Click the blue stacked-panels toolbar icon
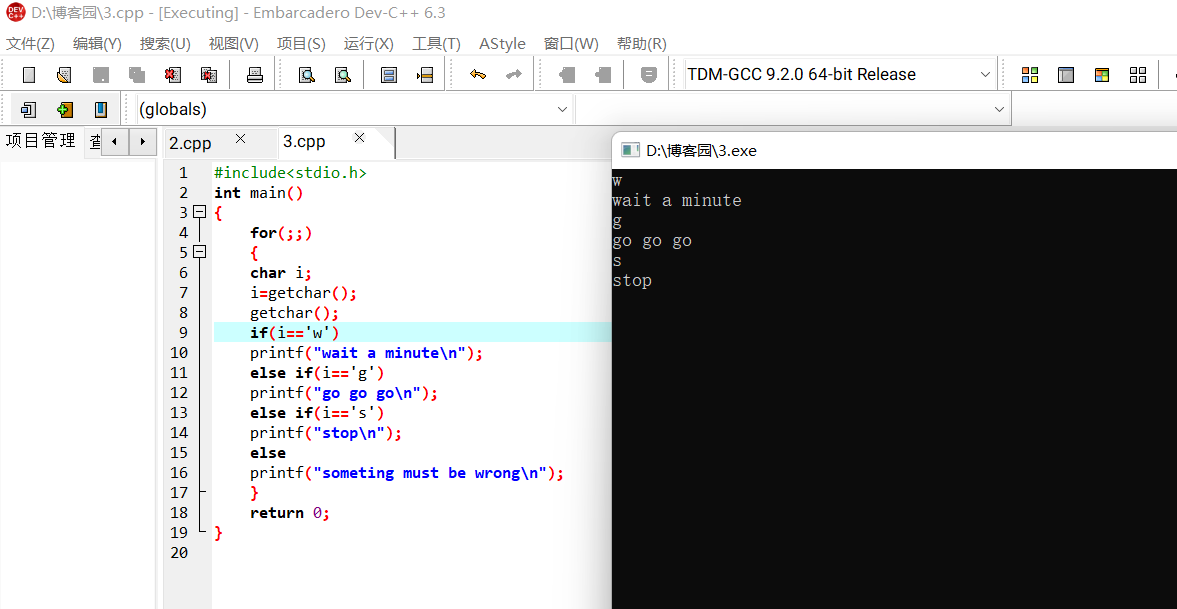Viewport: 1177px width, 609px height. 389,74
